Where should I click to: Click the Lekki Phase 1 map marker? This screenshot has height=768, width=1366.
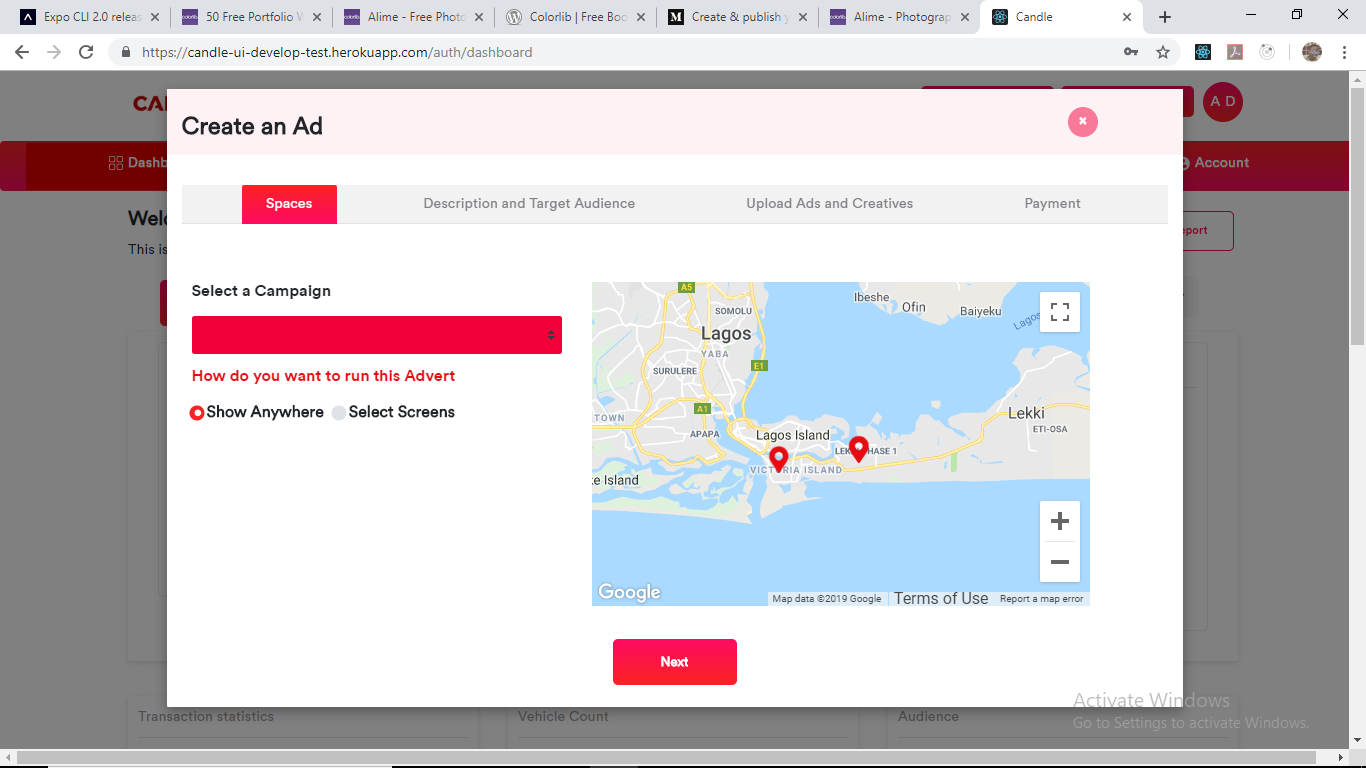point(858,449)
